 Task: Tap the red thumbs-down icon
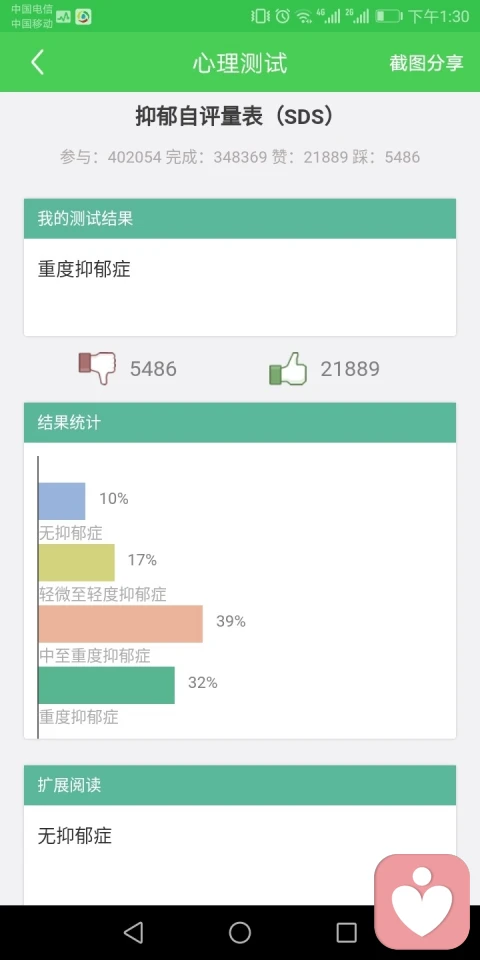[97, 368]
